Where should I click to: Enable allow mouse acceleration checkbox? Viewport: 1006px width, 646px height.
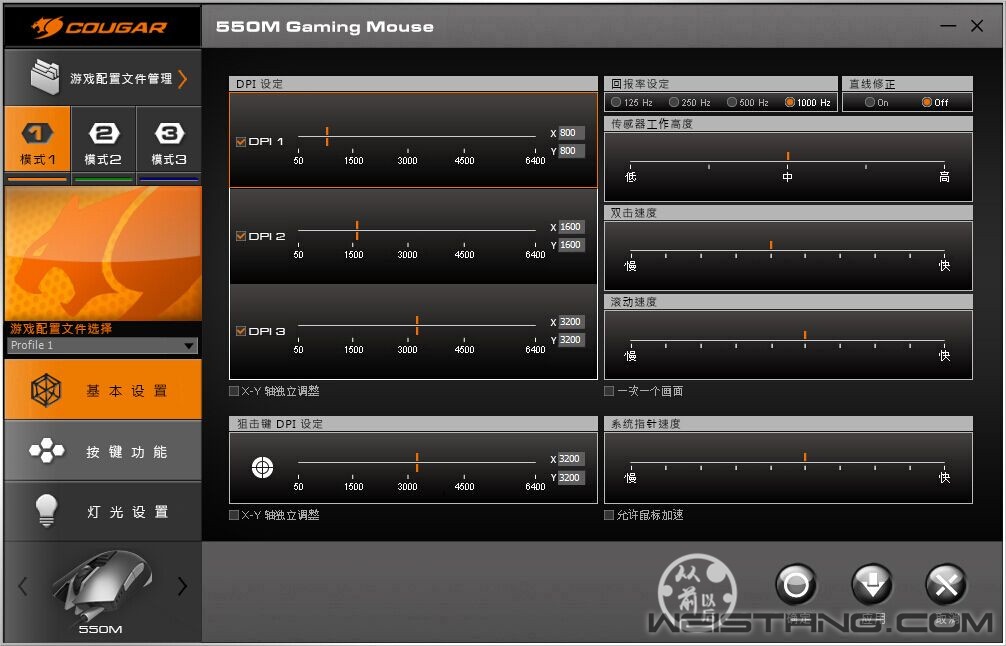click(609, 514)
